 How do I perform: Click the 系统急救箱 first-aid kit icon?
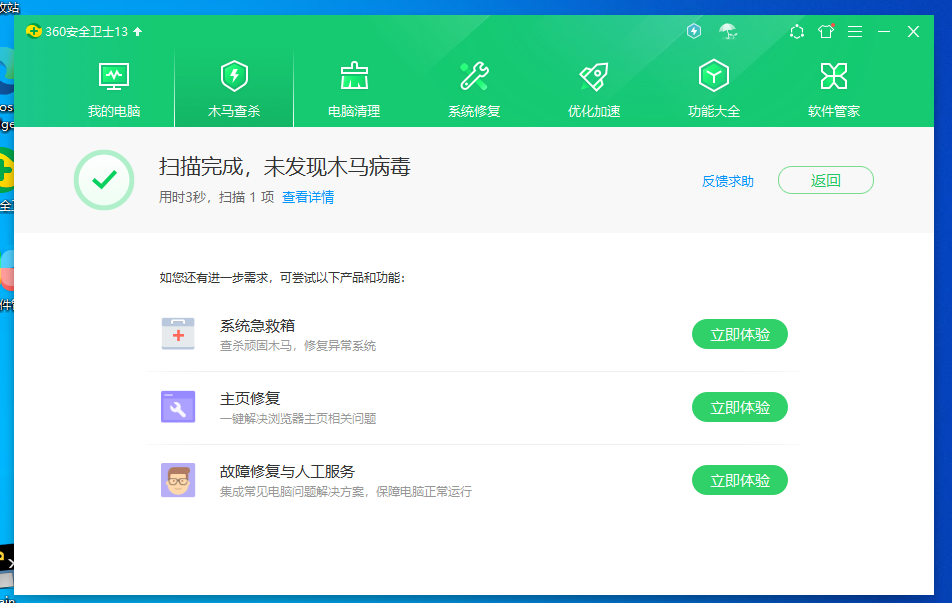[x=178, y=334]
